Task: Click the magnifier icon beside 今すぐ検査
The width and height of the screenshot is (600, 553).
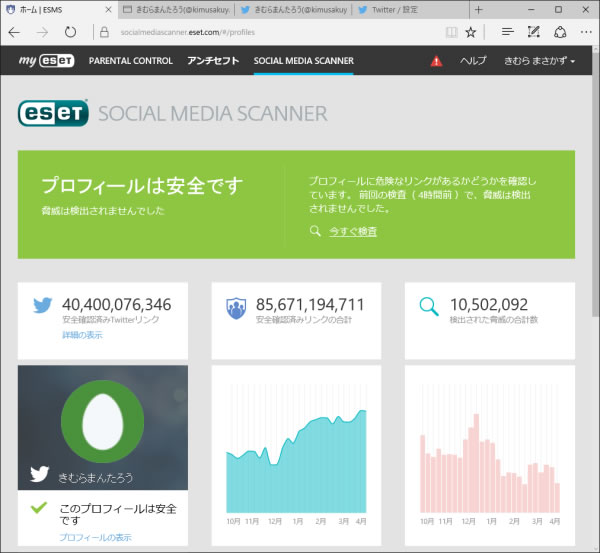Action: click(x=315, y=231)
